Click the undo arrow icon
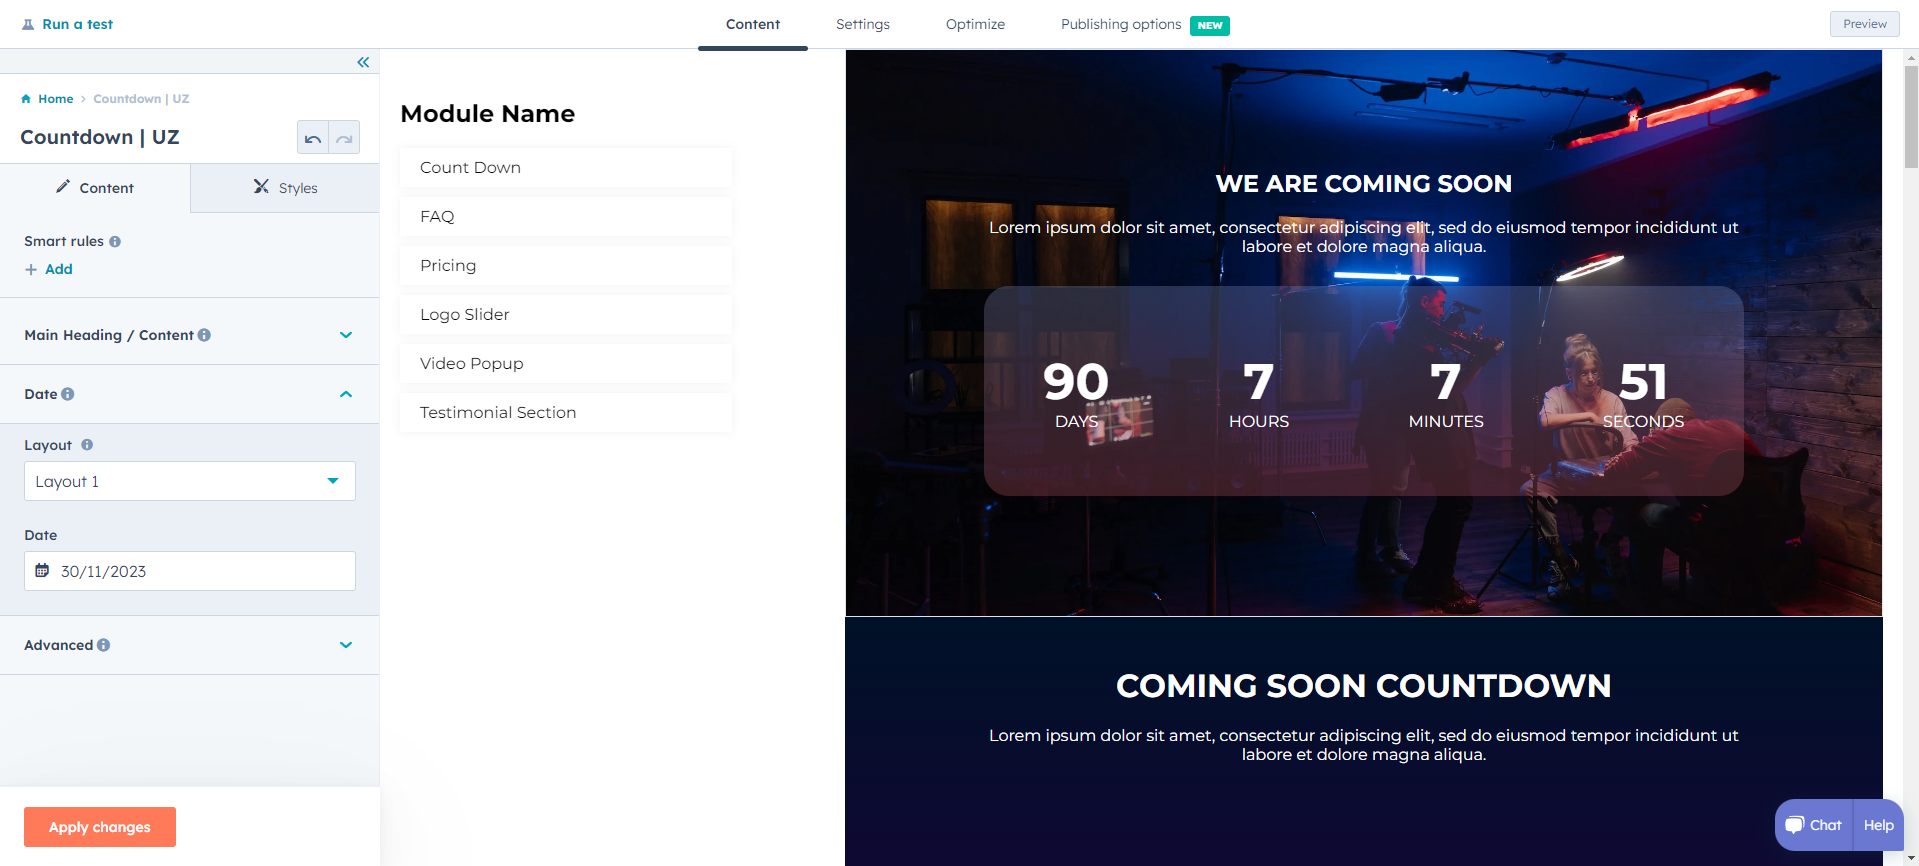The width and height of the screenshot is (1919, 866). 313,138
